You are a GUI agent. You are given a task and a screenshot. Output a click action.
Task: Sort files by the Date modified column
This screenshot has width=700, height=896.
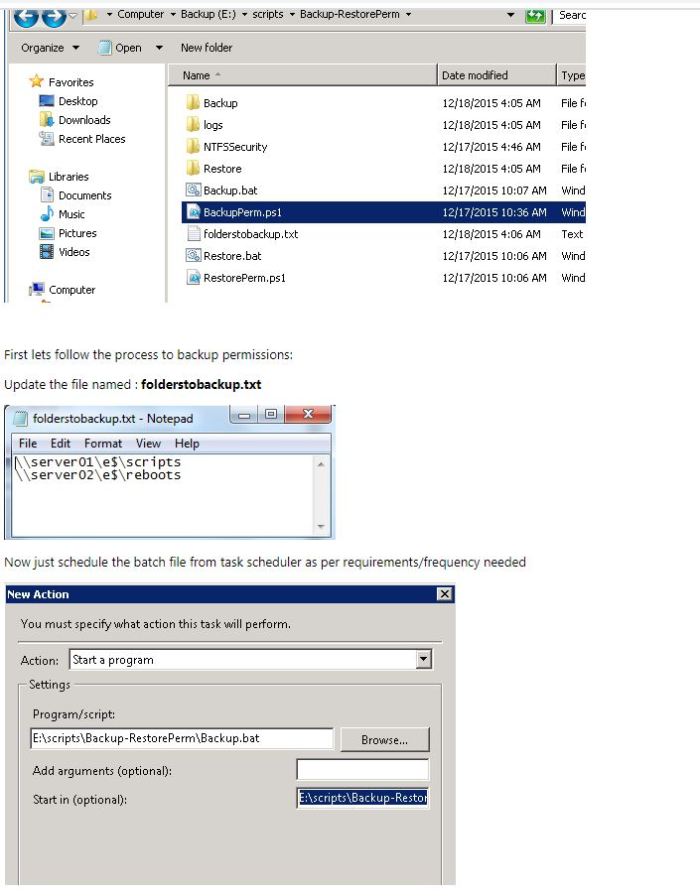click(495, 75)
